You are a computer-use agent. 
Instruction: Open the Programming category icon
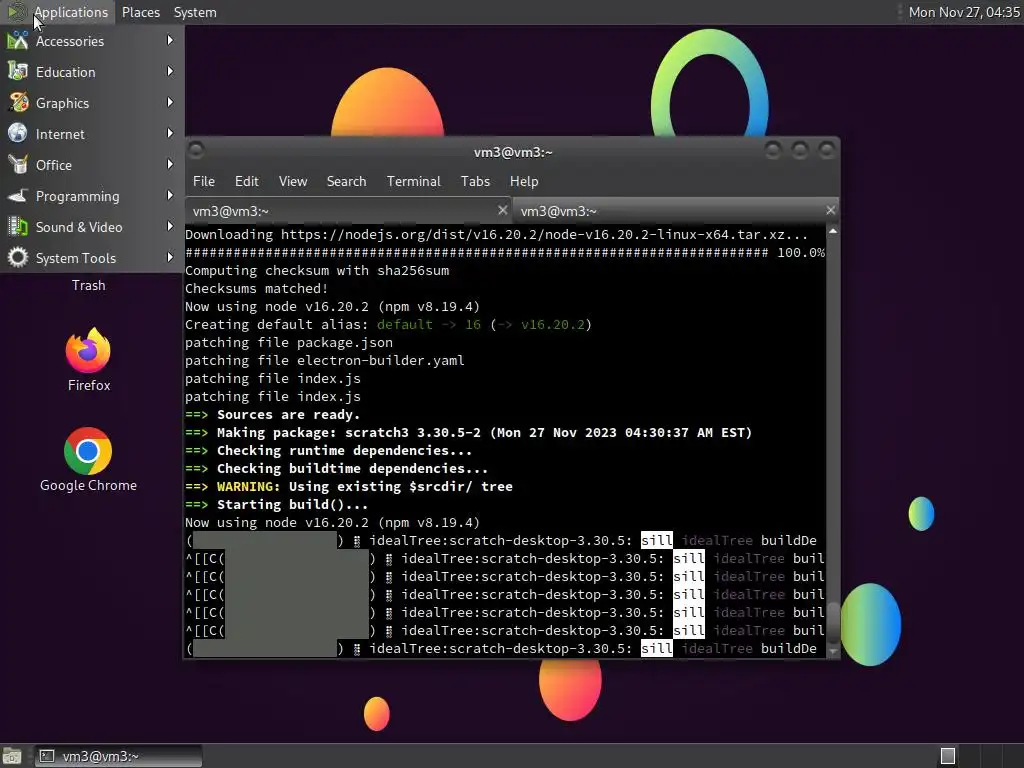tap(18, 196)
